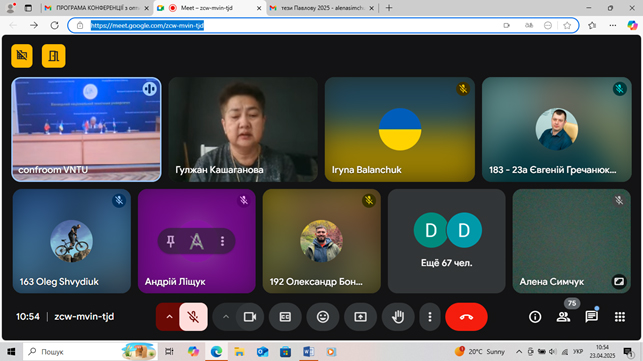Open chat with everyone

click(x=591, y=317)
